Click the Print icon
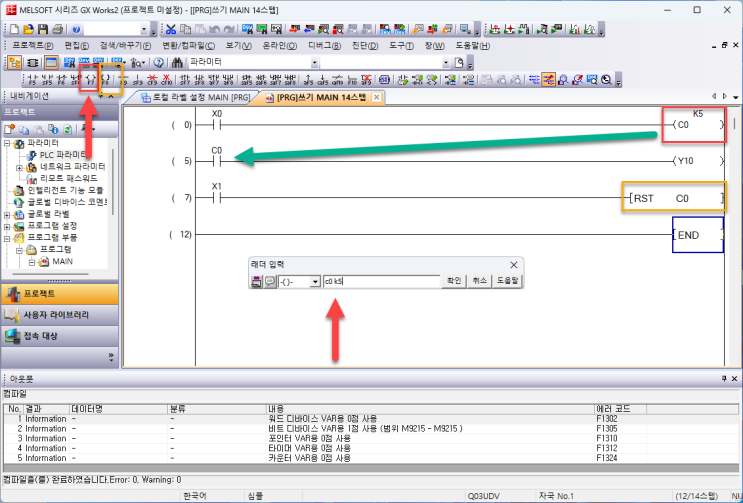 point(57,29)
